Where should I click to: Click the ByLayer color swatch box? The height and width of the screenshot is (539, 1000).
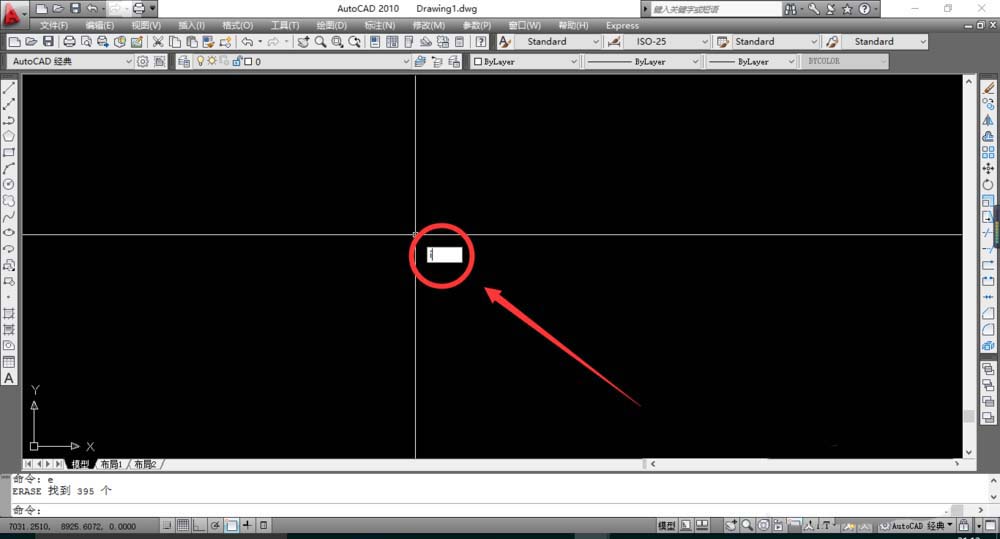478,61
